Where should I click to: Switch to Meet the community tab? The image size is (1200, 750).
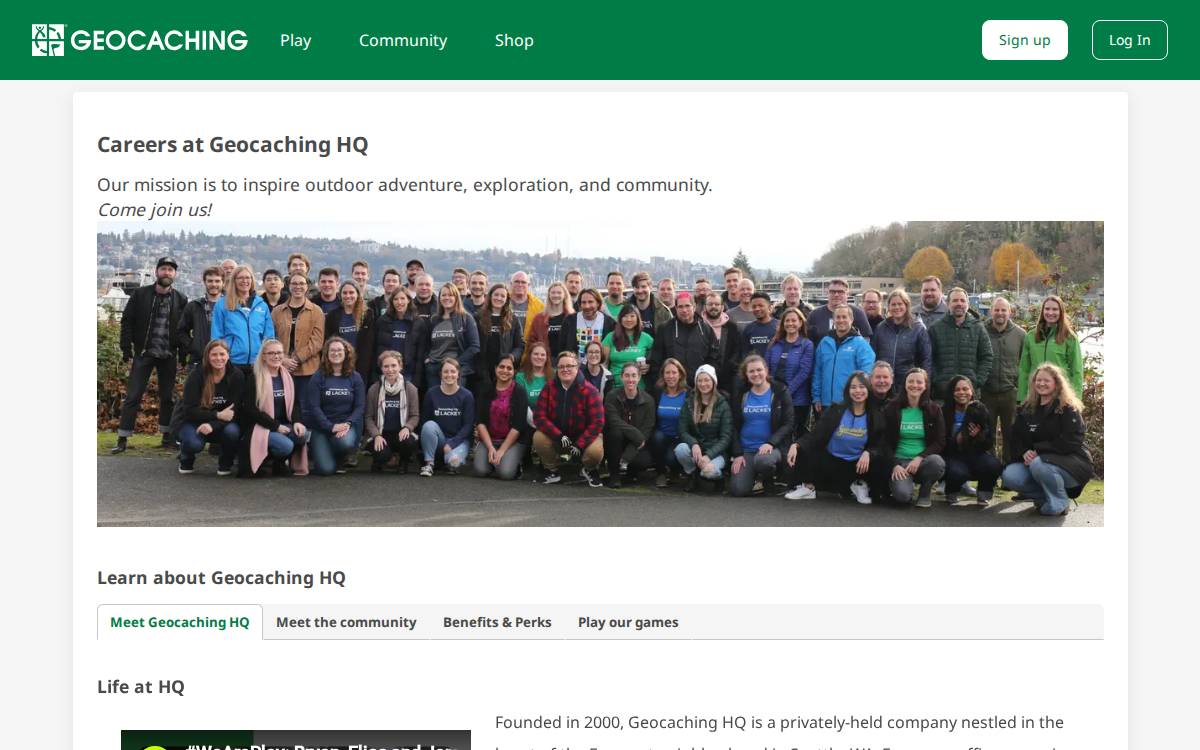[x=346, y=622]
